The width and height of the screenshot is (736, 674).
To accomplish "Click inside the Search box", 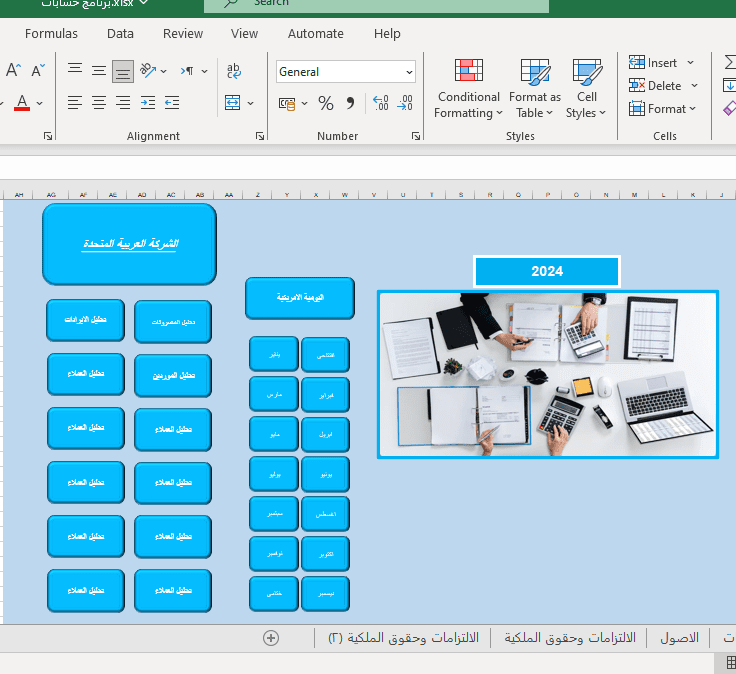I will (376, 4).
